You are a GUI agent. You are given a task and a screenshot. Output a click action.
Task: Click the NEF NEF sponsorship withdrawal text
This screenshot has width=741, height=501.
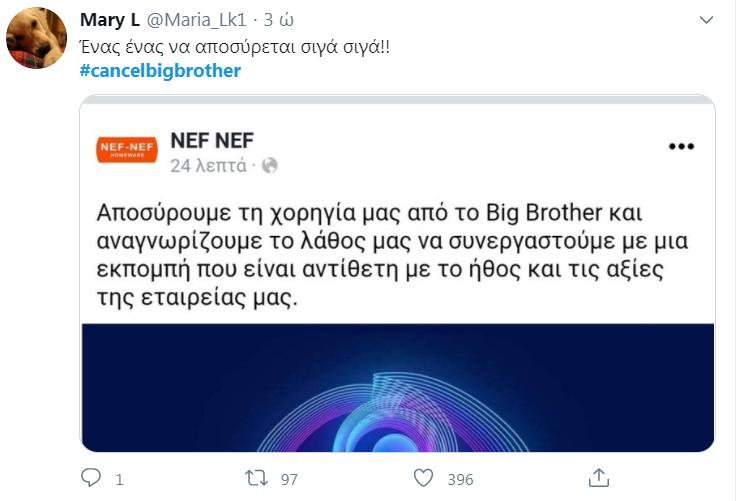pos(395,256)
